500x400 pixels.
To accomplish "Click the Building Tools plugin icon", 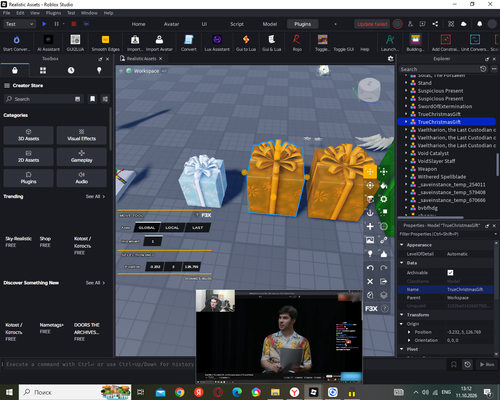I will 415,43.
